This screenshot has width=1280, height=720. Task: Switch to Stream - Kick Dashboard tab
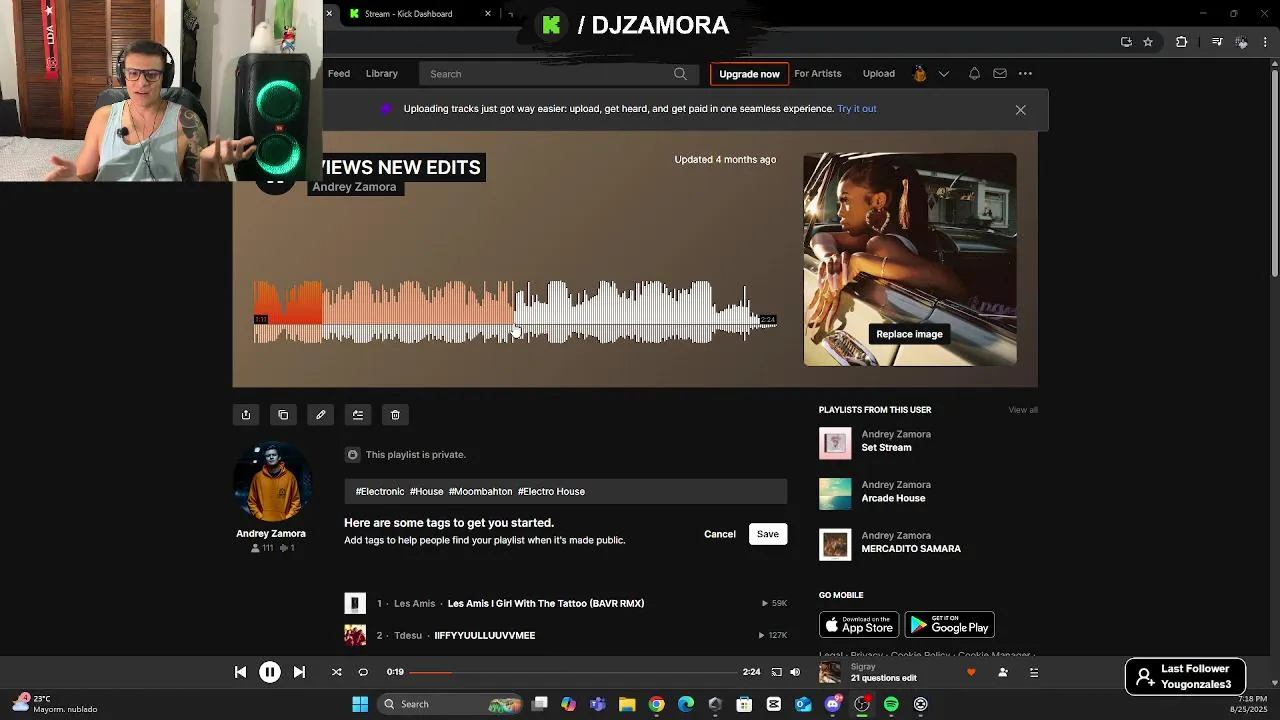coord(420,14)
